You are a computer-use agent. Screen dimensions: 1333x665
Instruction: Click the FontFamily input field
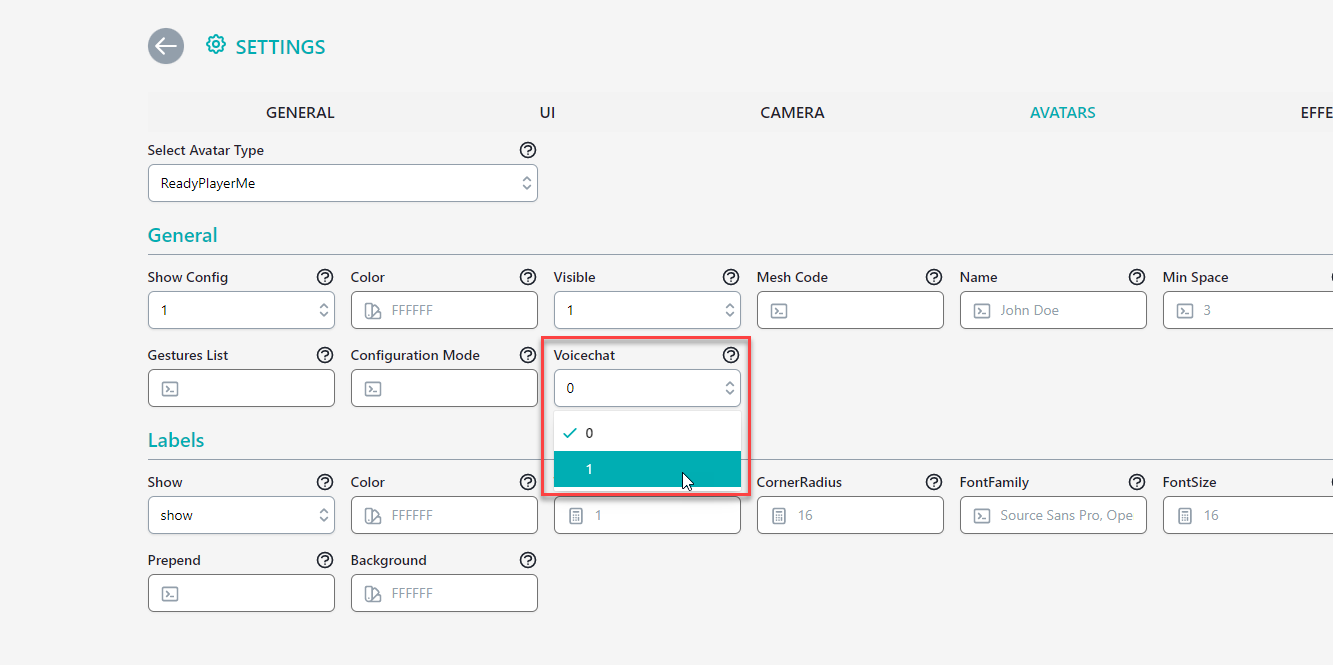click(1053, 515)
